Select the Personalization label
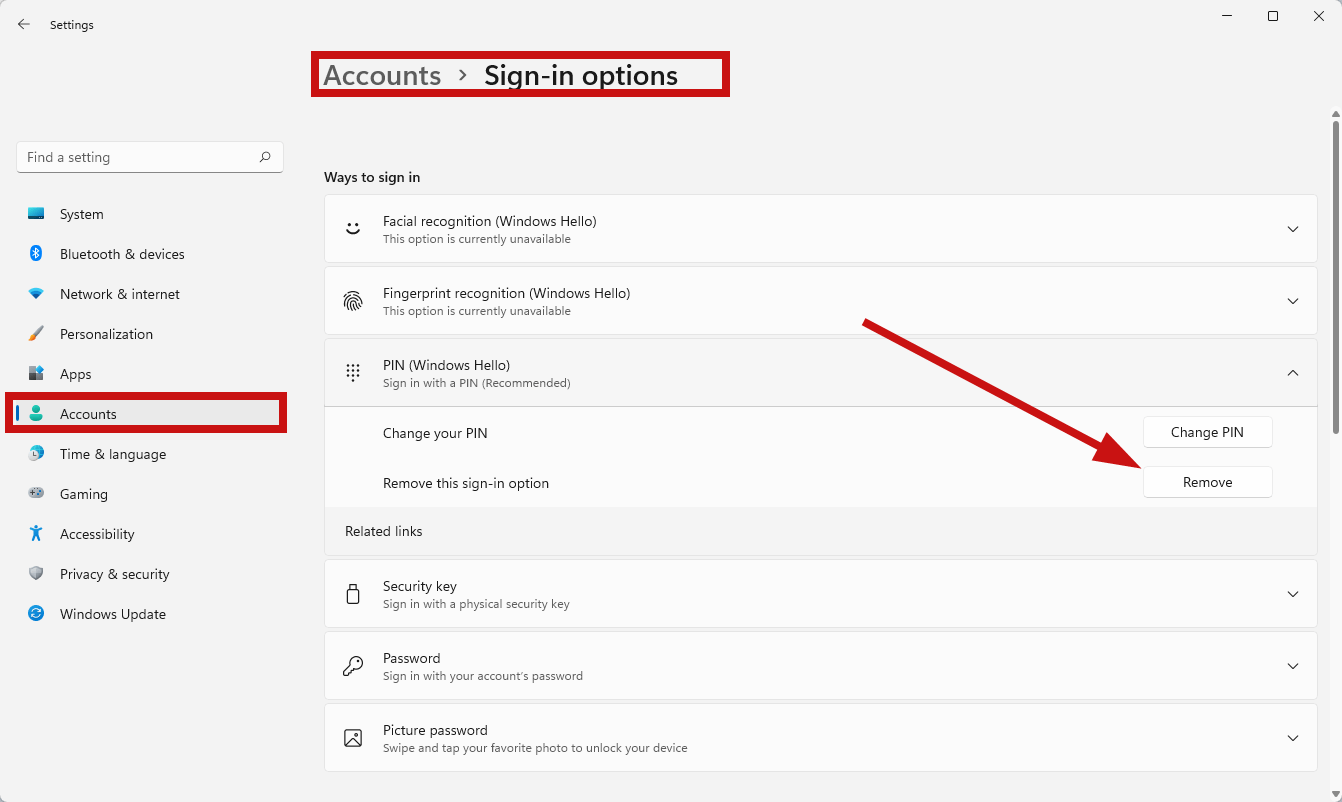Viewport: 1342px width, 802px height. click(106, 334)
